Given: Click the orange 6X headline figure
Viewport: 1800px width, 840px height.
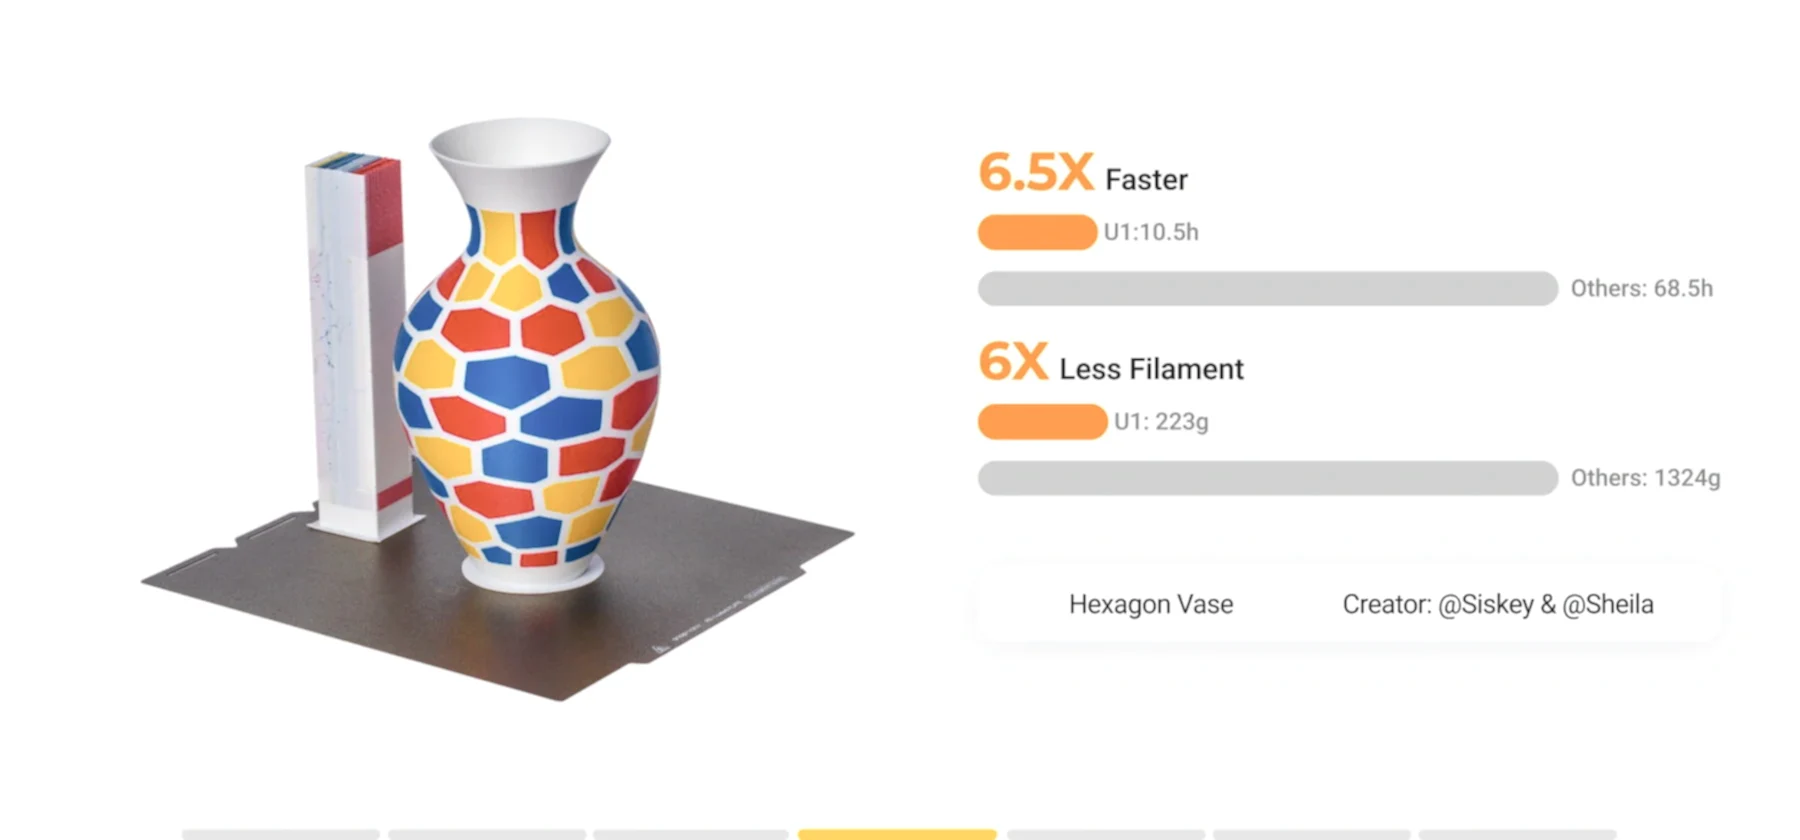Looking at the screenshot, I should click(x=1012, y=362).
